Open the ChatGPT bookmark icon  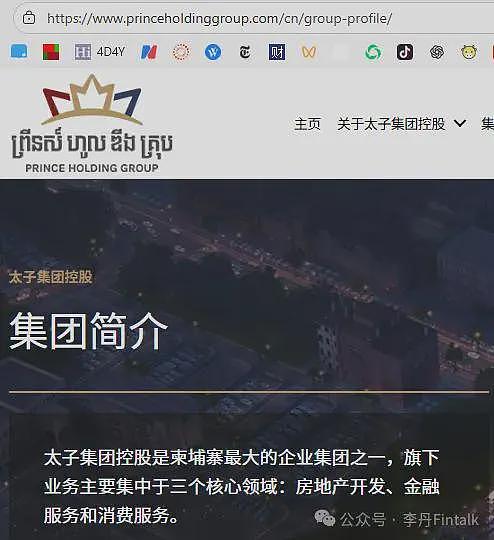point(437,52)
